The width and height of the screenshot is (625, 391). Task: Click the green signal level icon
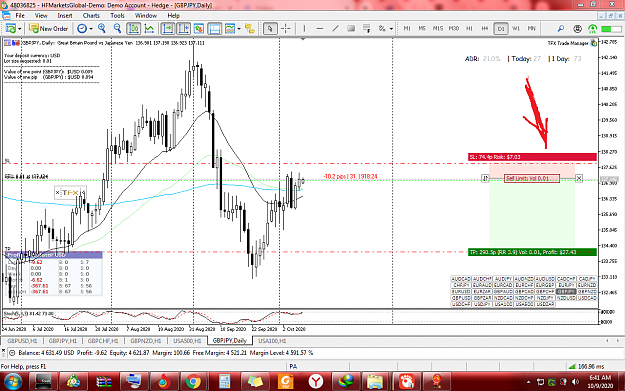tap(593, 29)
